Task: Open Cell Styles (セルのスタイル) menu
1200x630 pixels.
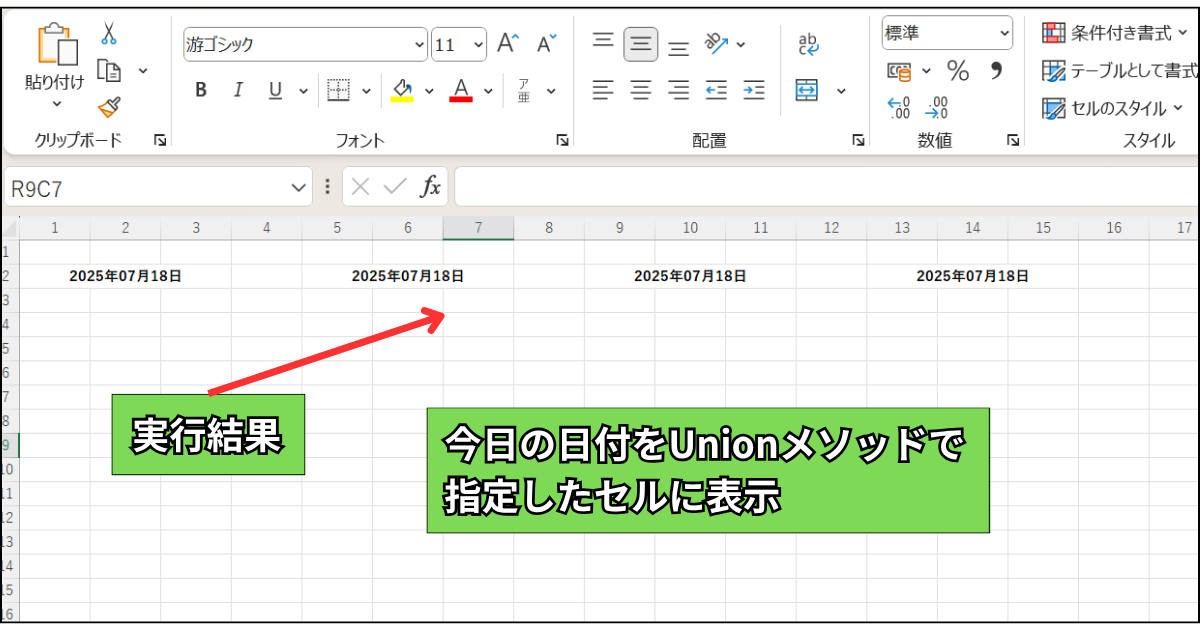Action: pos(1112,107)
